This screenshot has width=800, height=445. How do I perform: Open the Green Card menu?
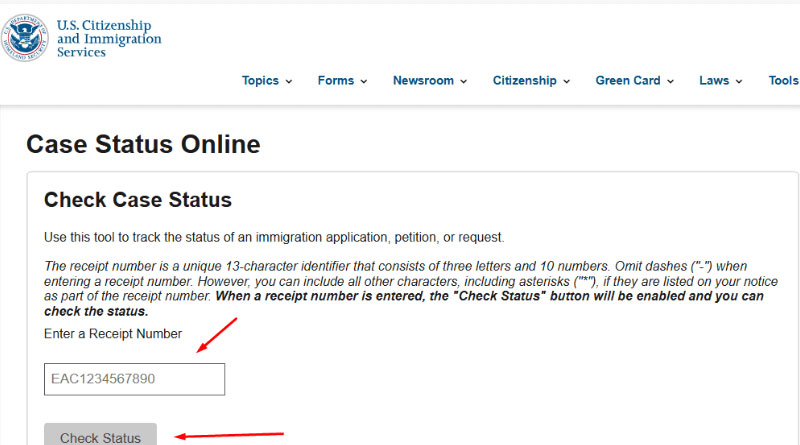(x=628, y=81)
